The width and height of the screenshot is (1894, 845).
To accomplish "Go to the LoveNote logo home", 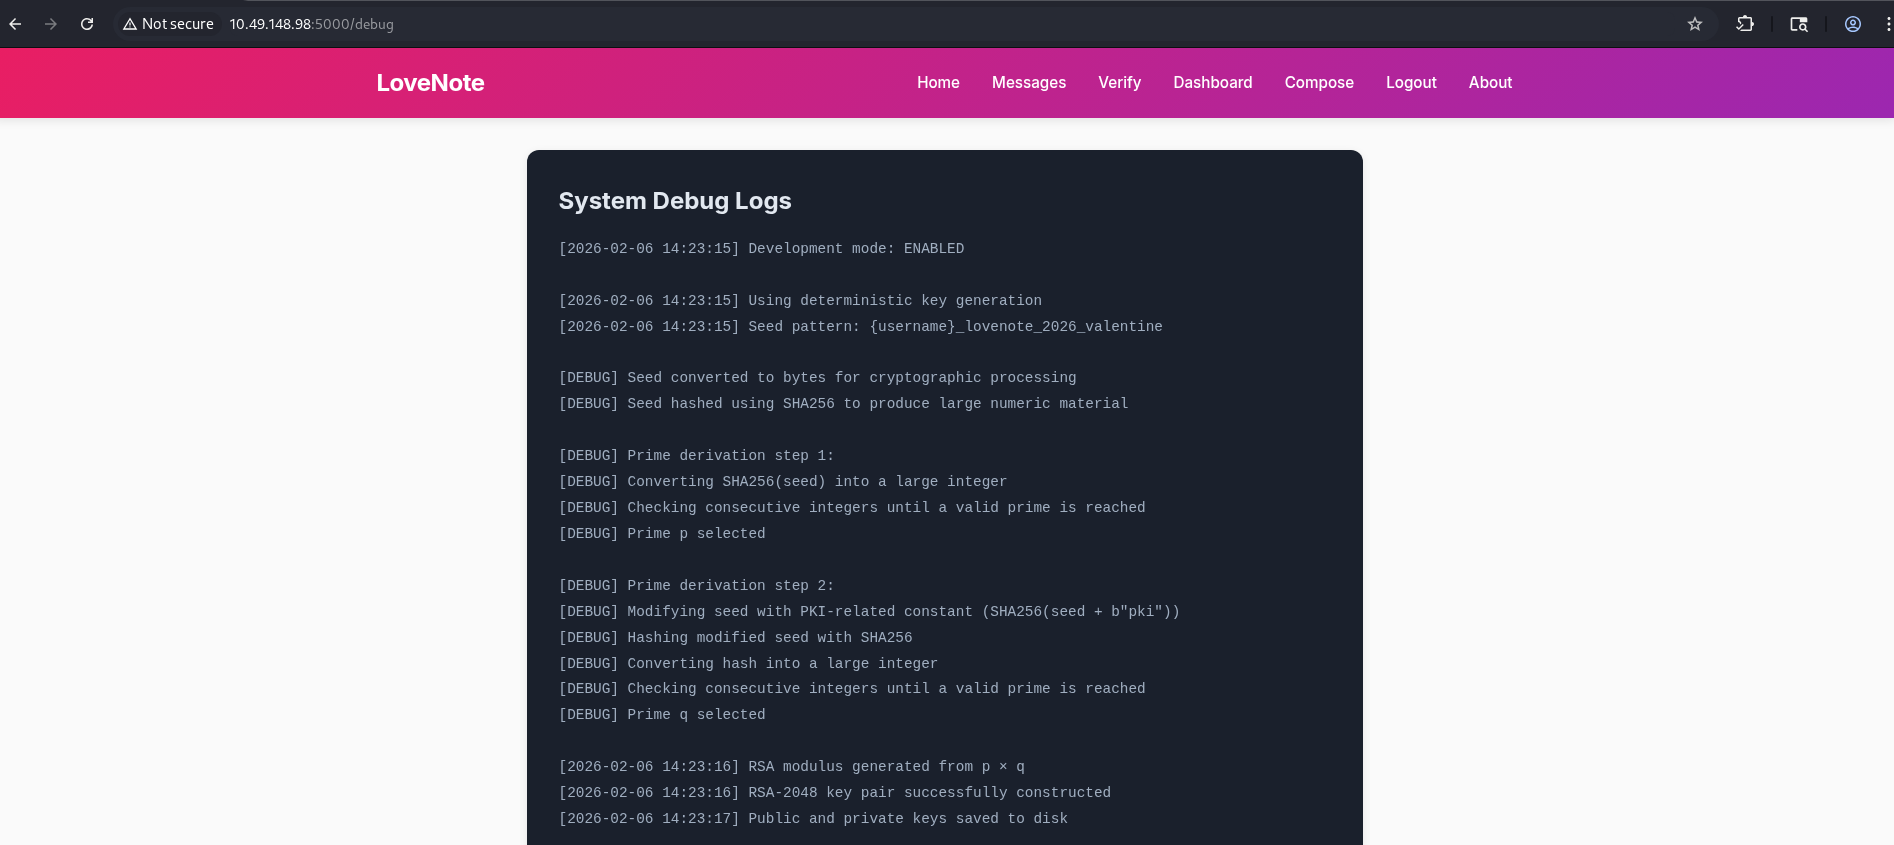I will coord(430,83).
